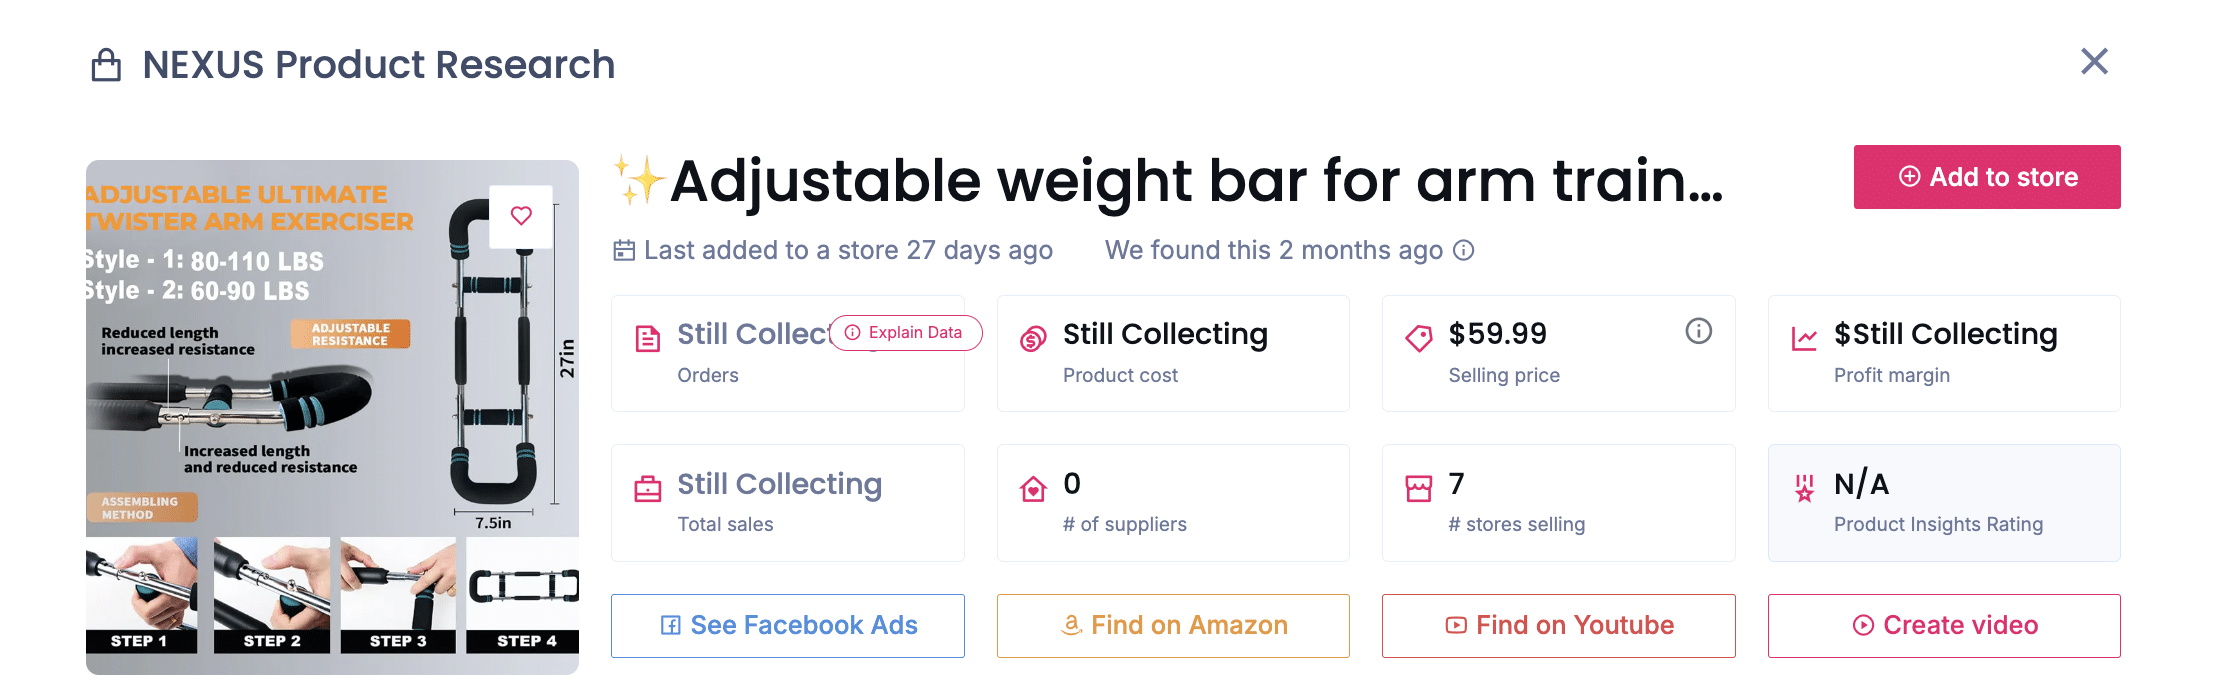
Task: Click the Product Insights Rating badge icon
Action: pyautogui.click(x=1804, y=489)
